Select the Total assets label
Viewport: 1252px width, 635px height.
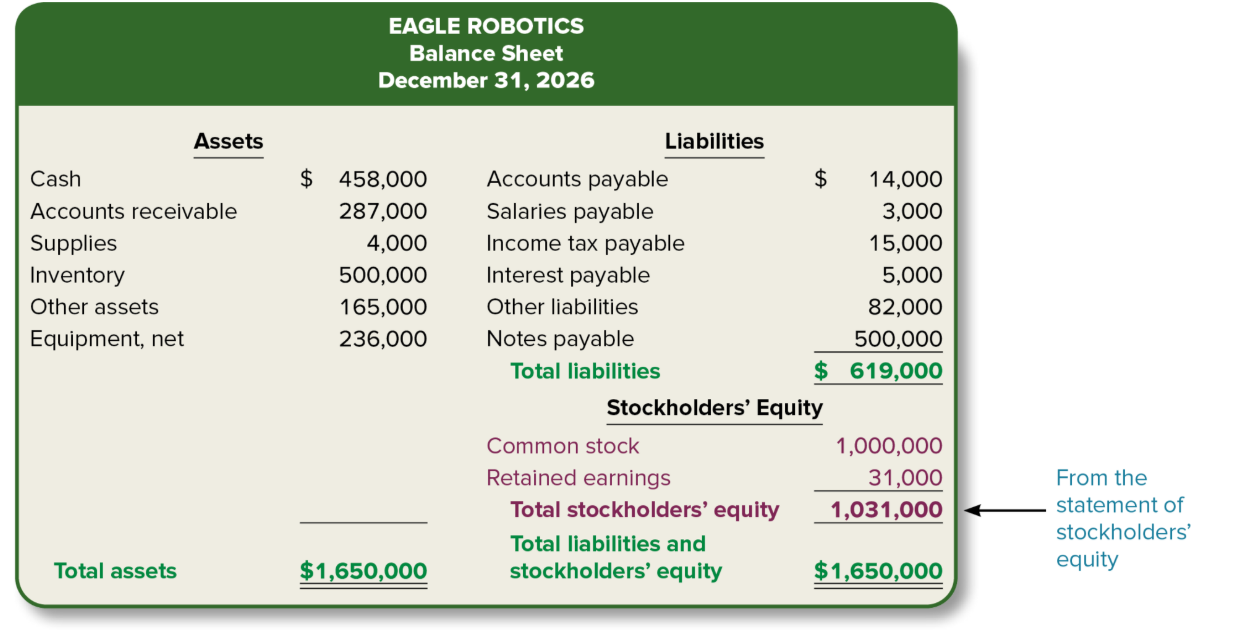[115, 571]
